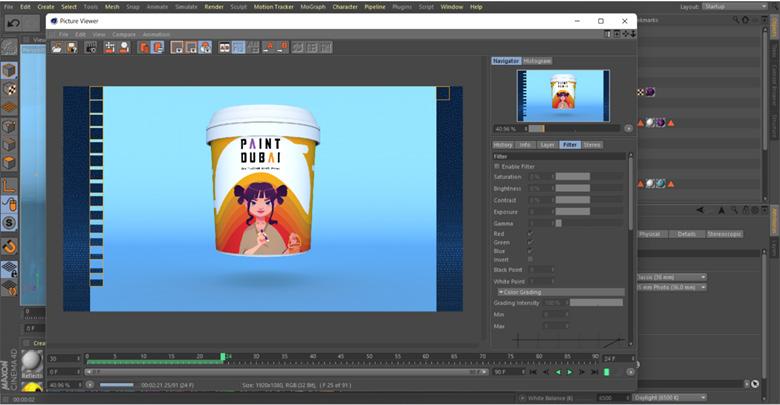The height and width of the screenshot is (405, 780).
Task: Click the first orange copy-layers toolbar icon
Action: (143, 47)
